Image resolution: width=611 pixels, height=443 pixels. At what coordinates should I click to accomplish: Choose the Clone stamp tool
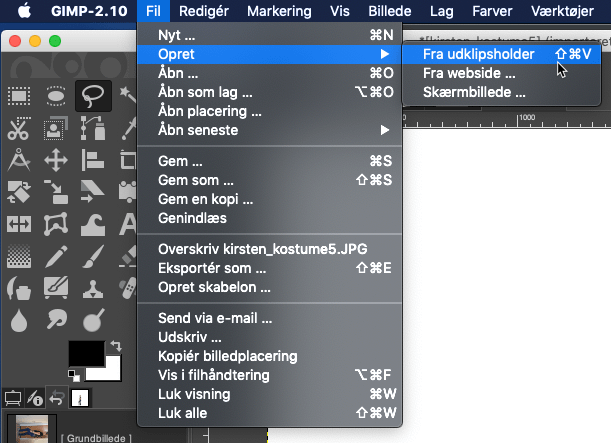tap(93, 288)
